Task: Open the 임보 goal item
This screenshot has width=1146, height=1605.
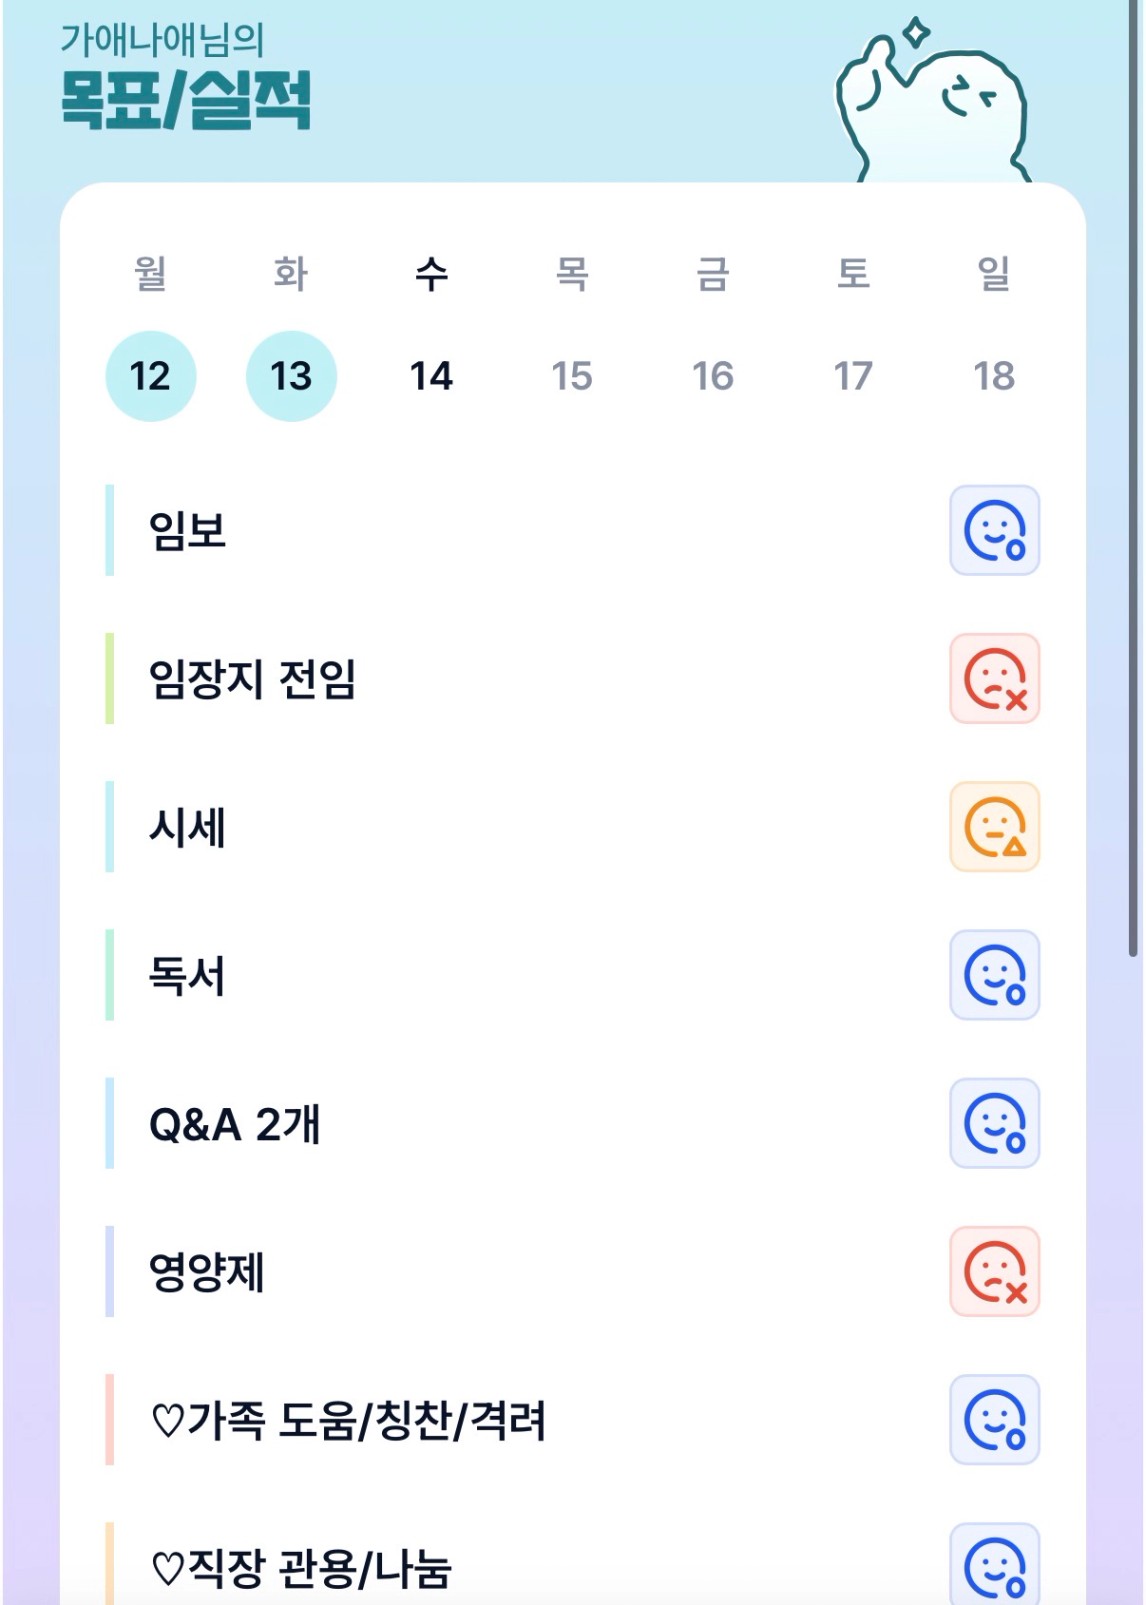Action: tap(188, 530)
